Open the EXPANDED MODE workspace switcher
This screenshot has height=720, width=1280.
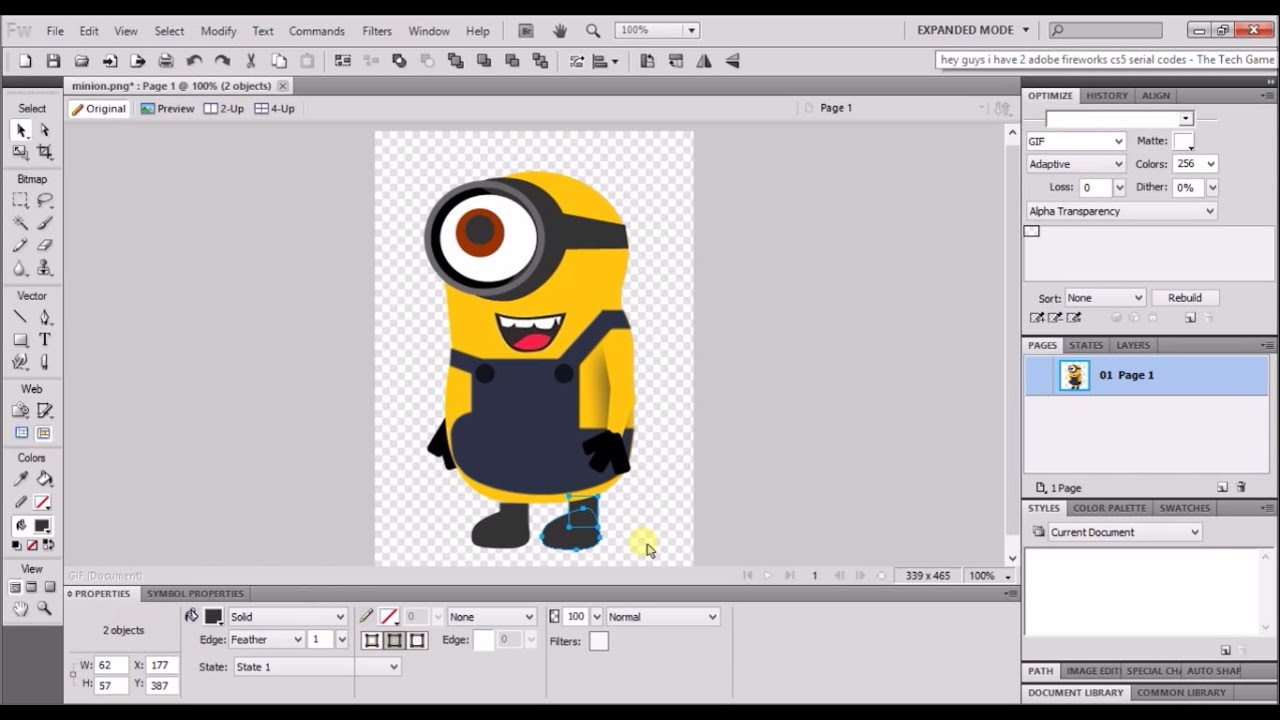973,30
